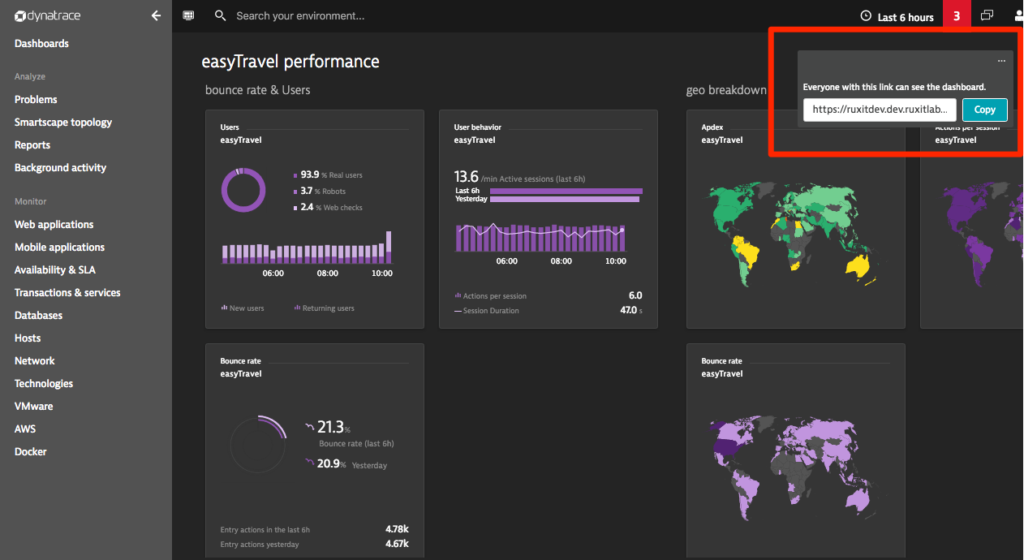This screenshot has width=1024, height=560.
Task: Go to Network
Action: pos(35,361)
